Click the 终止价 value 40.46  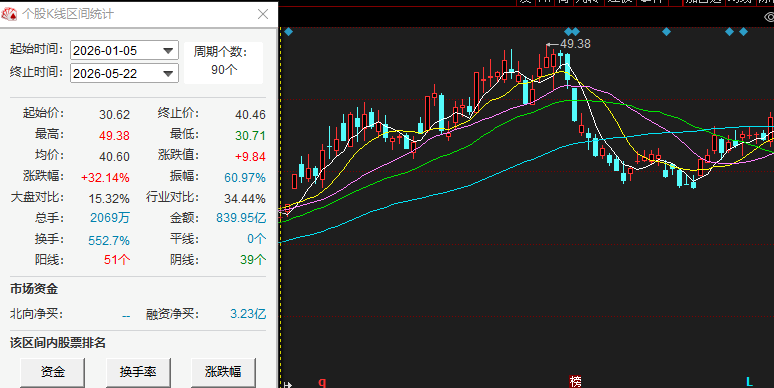[250, 115]
